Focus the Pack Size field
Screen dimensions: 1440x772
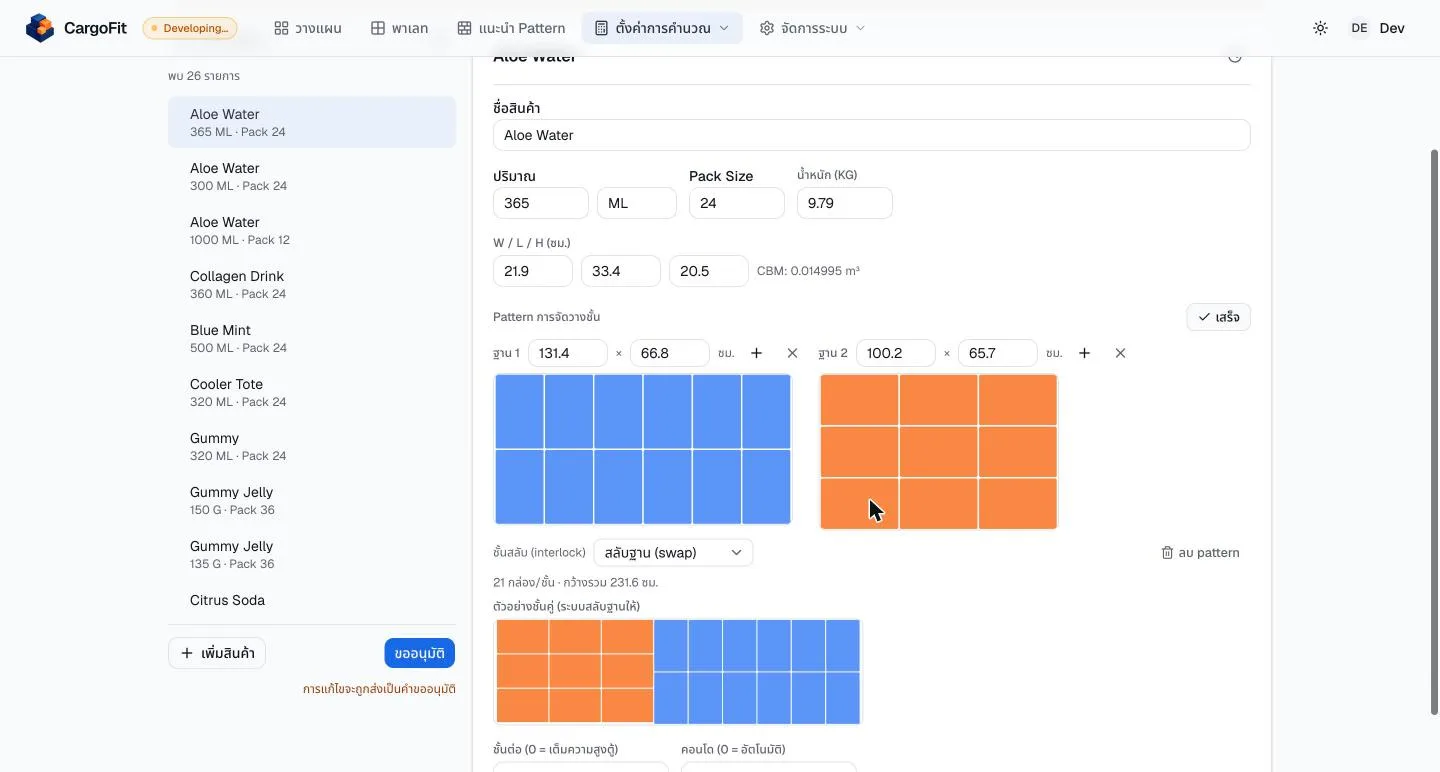[736, 203]
